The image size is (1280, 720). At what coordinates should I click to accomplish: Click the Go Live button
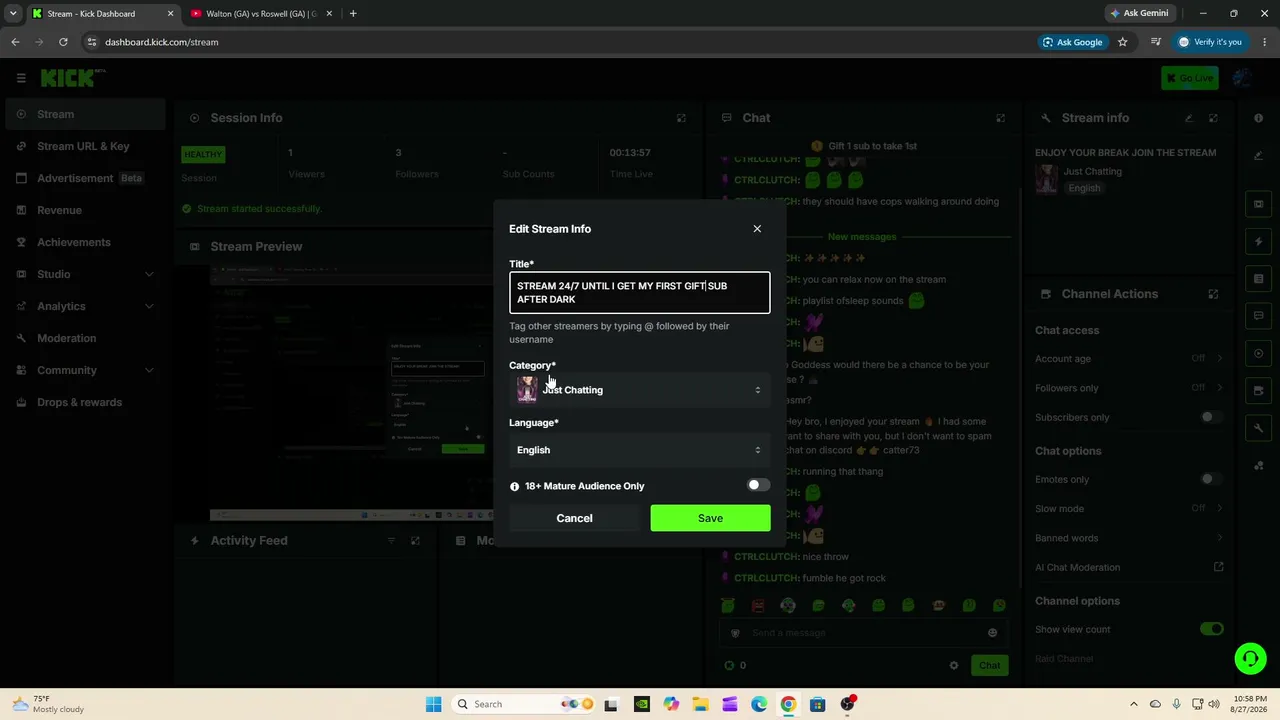(x=1190, y=78)
